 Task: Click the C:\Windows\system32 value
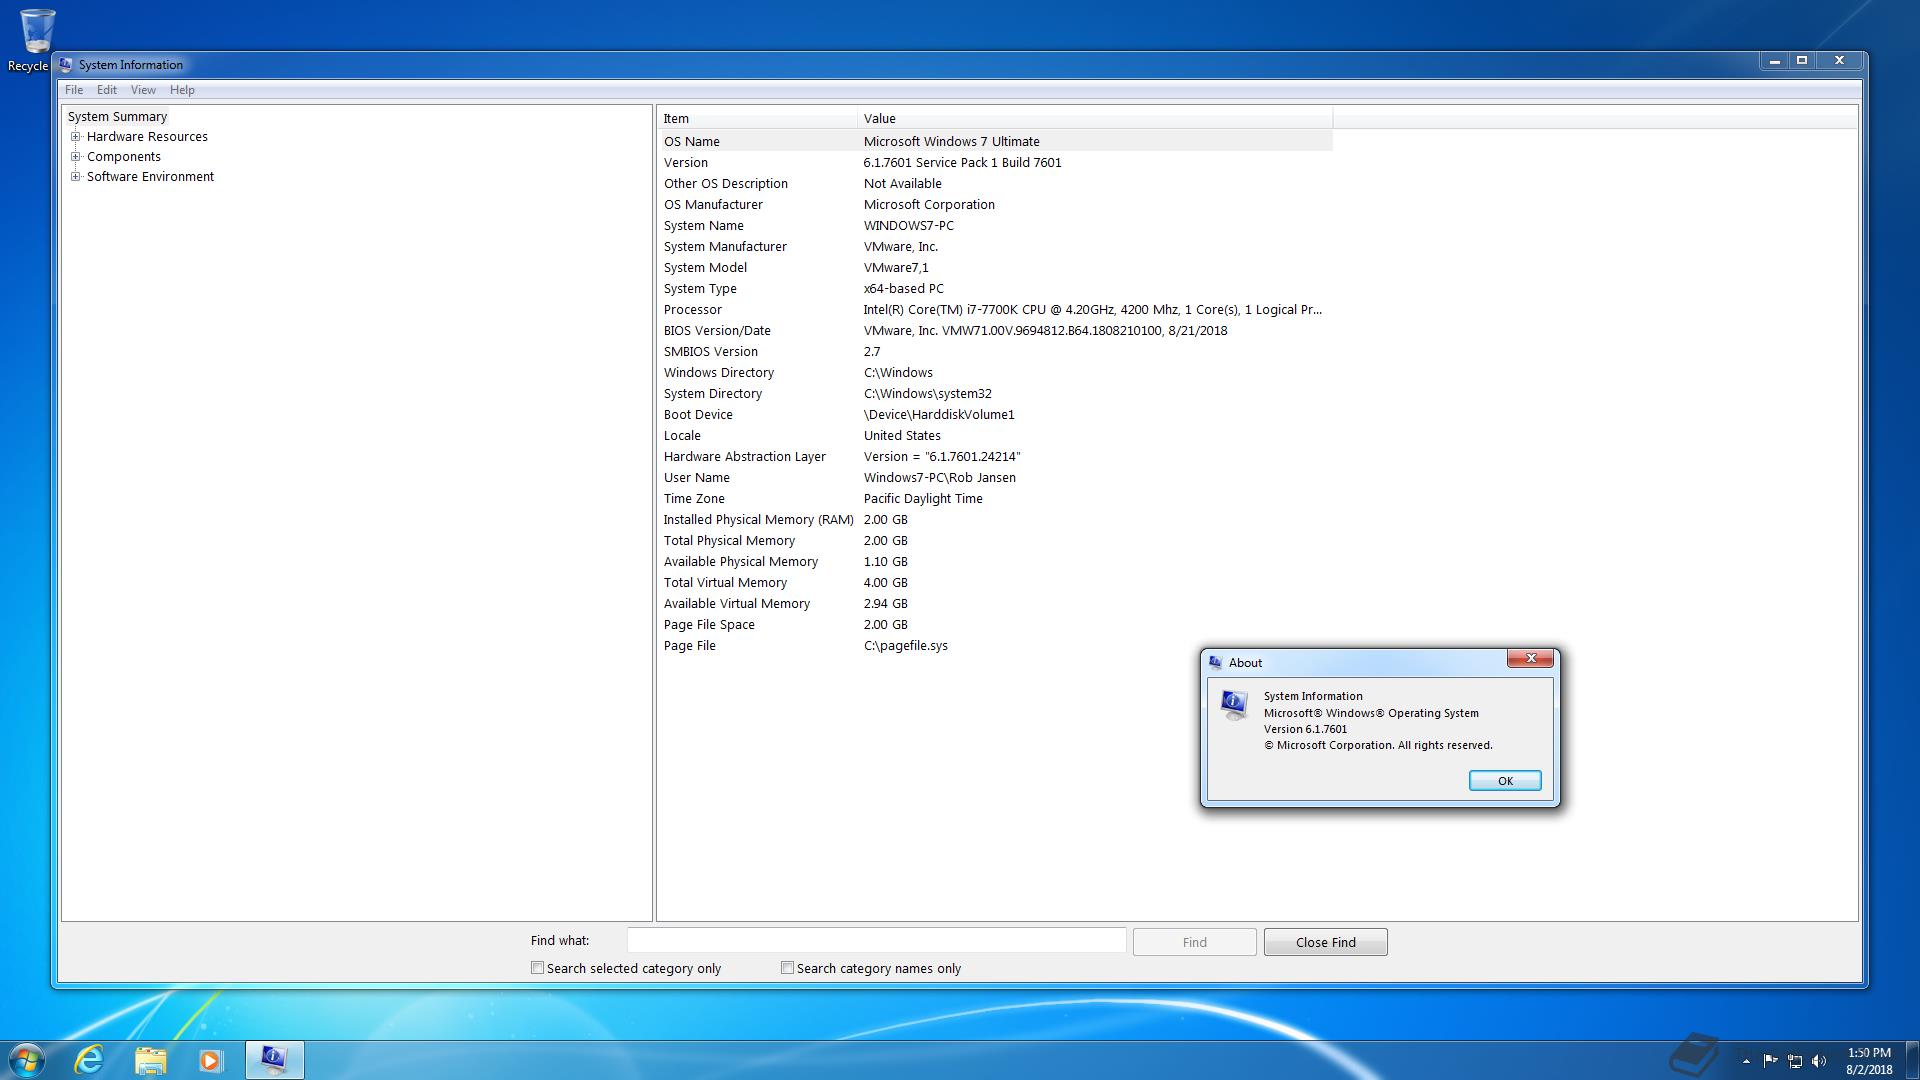(927, 394)
